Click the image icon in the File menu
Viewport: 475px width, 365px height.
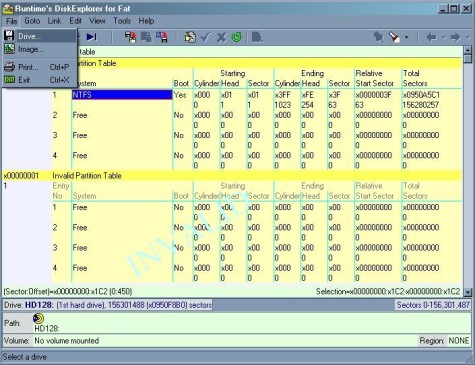pyautogui.click(x=9, y=49)
